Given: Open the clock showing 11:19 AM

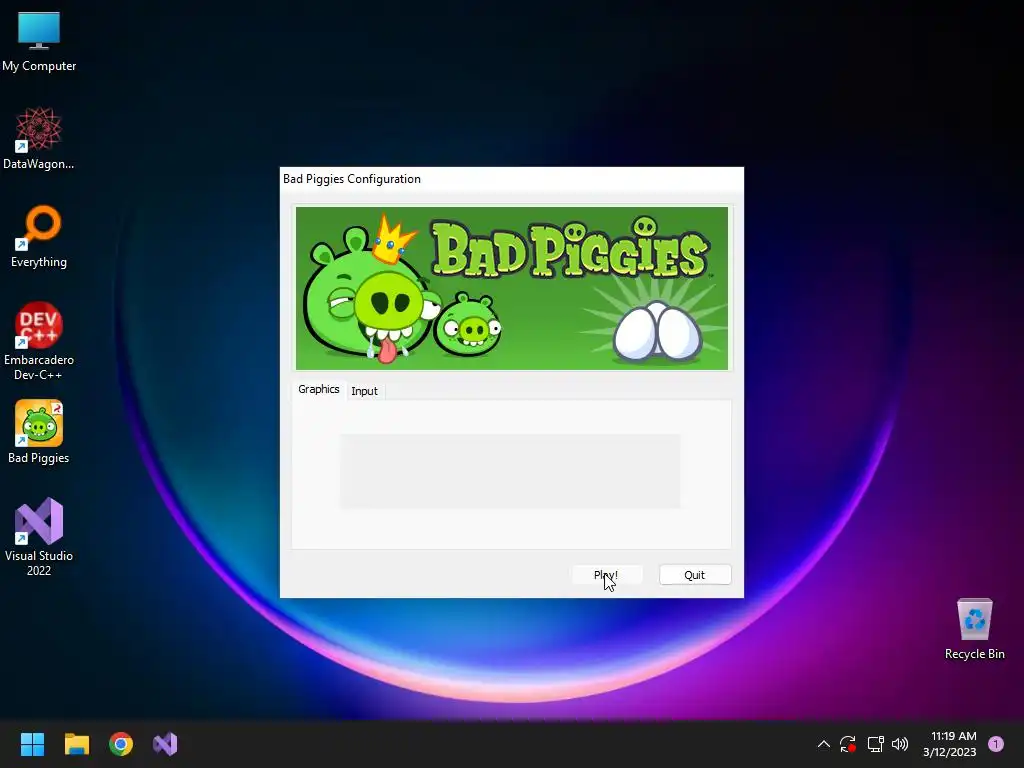Looking at the screenshot, I should coord(950,744).
